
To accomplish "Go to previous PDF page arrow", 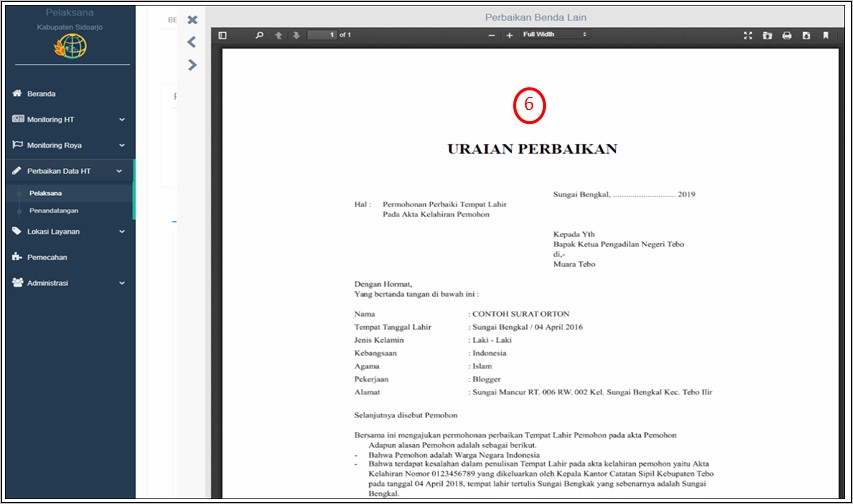I will pyautogui.click(x=279, y=35).
